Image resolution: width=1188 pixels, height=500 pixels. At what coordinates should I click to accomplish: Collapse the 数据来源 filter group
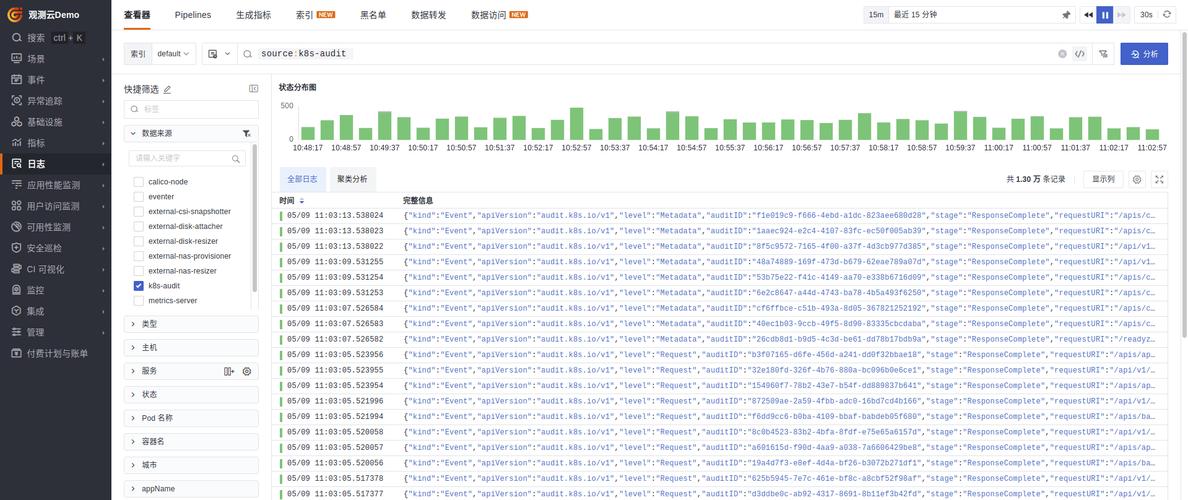pos(133,133)
